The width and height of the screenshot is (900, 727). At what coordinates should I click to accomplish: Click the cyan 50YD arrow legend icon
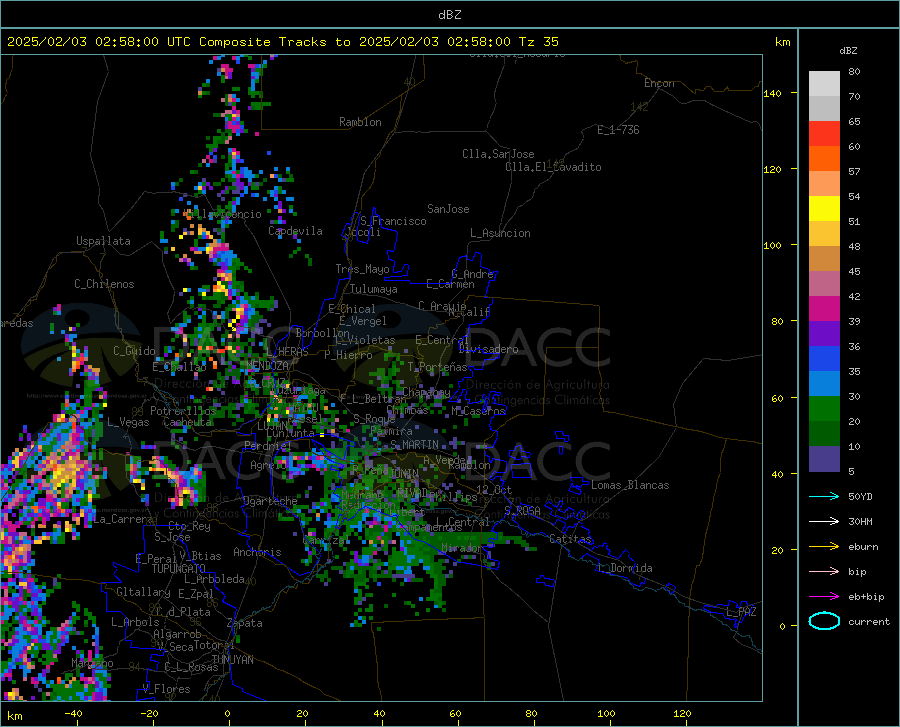[824, 496]
